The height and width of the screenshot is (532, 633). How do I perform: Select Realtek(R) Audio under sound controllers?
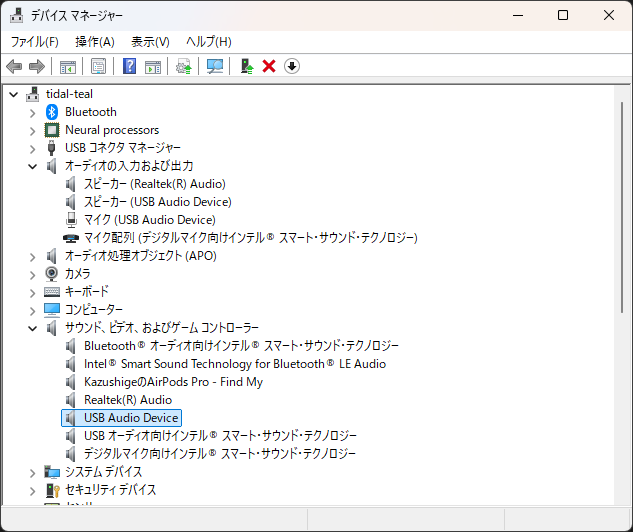pyautogui.click(x=128, y=400)
